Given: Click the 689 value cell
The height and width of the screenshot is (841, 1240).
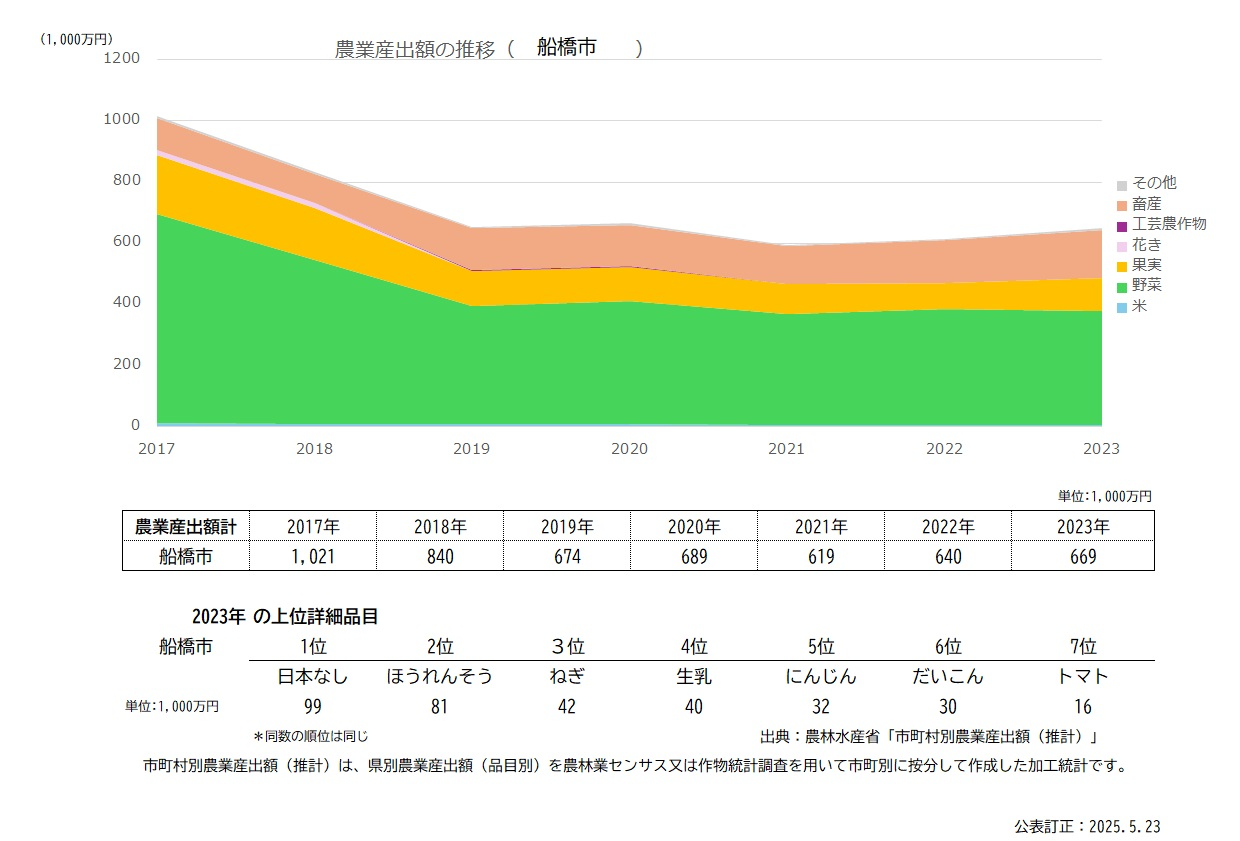Looking at the screenshot, I should [x=694, y=556].
